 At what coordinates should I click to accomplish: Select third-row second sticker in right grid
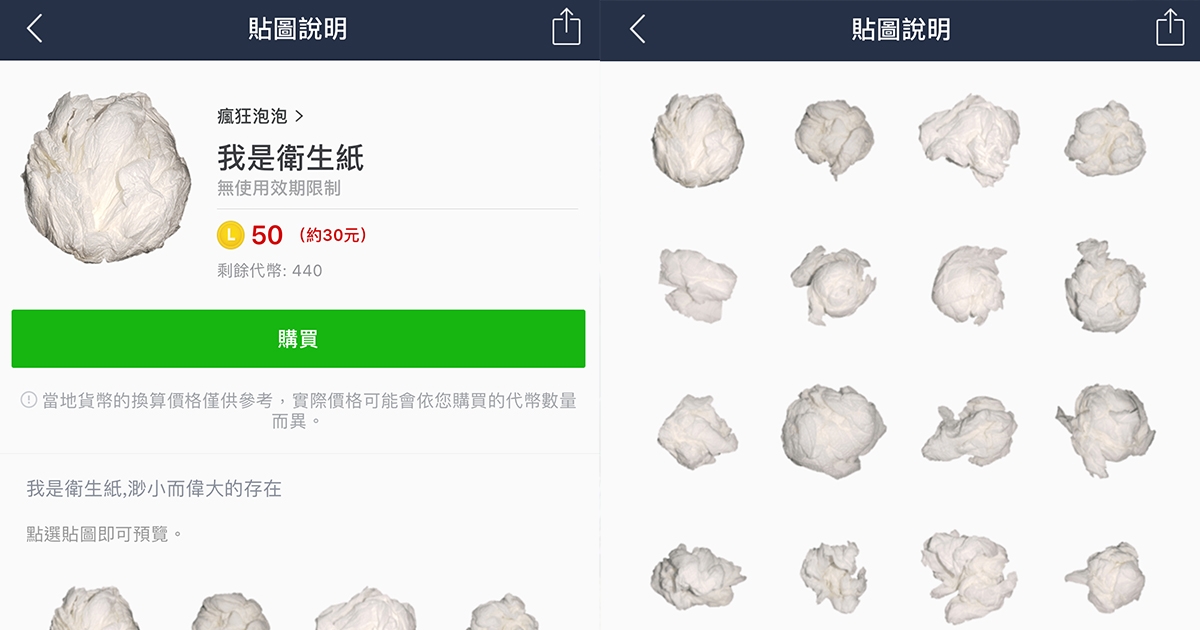[834, 431]
